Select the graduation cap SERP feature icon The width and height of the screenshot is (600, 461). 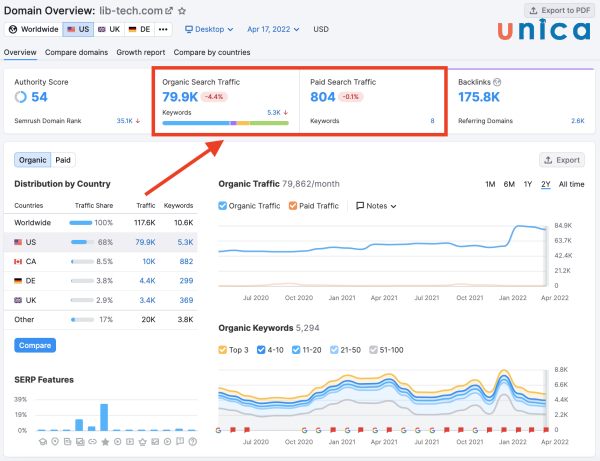pos(43,442)
